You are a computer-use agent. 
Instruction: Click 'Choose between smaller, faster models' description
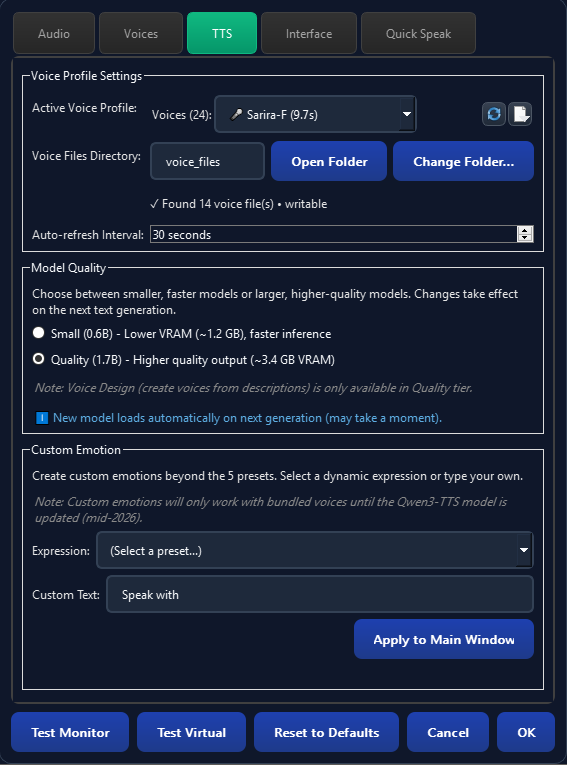tap(275, 302)
